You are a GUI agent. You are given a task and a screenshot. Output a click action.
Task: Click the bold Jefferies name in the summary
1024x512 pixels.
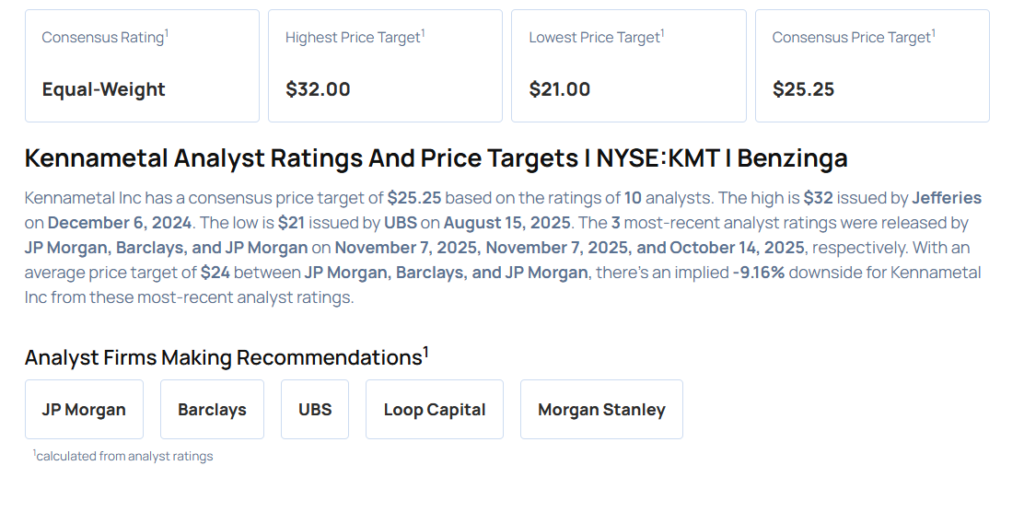pyautogui.click(x=946, y=198)
